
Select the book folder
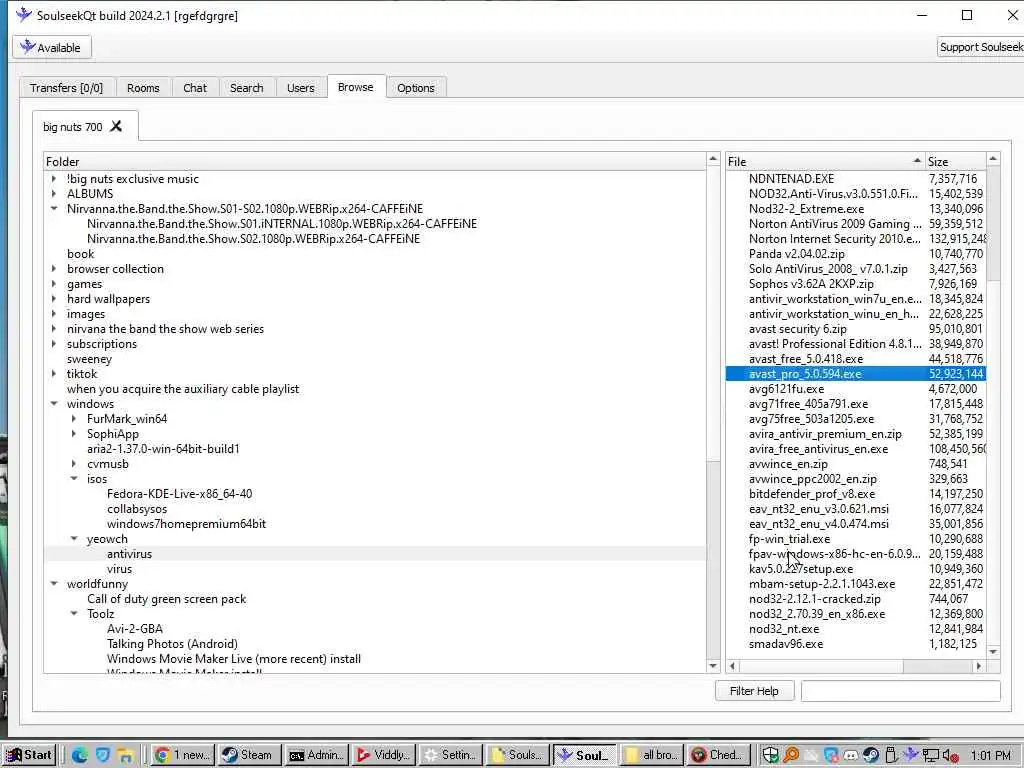(x=80, y=253)
